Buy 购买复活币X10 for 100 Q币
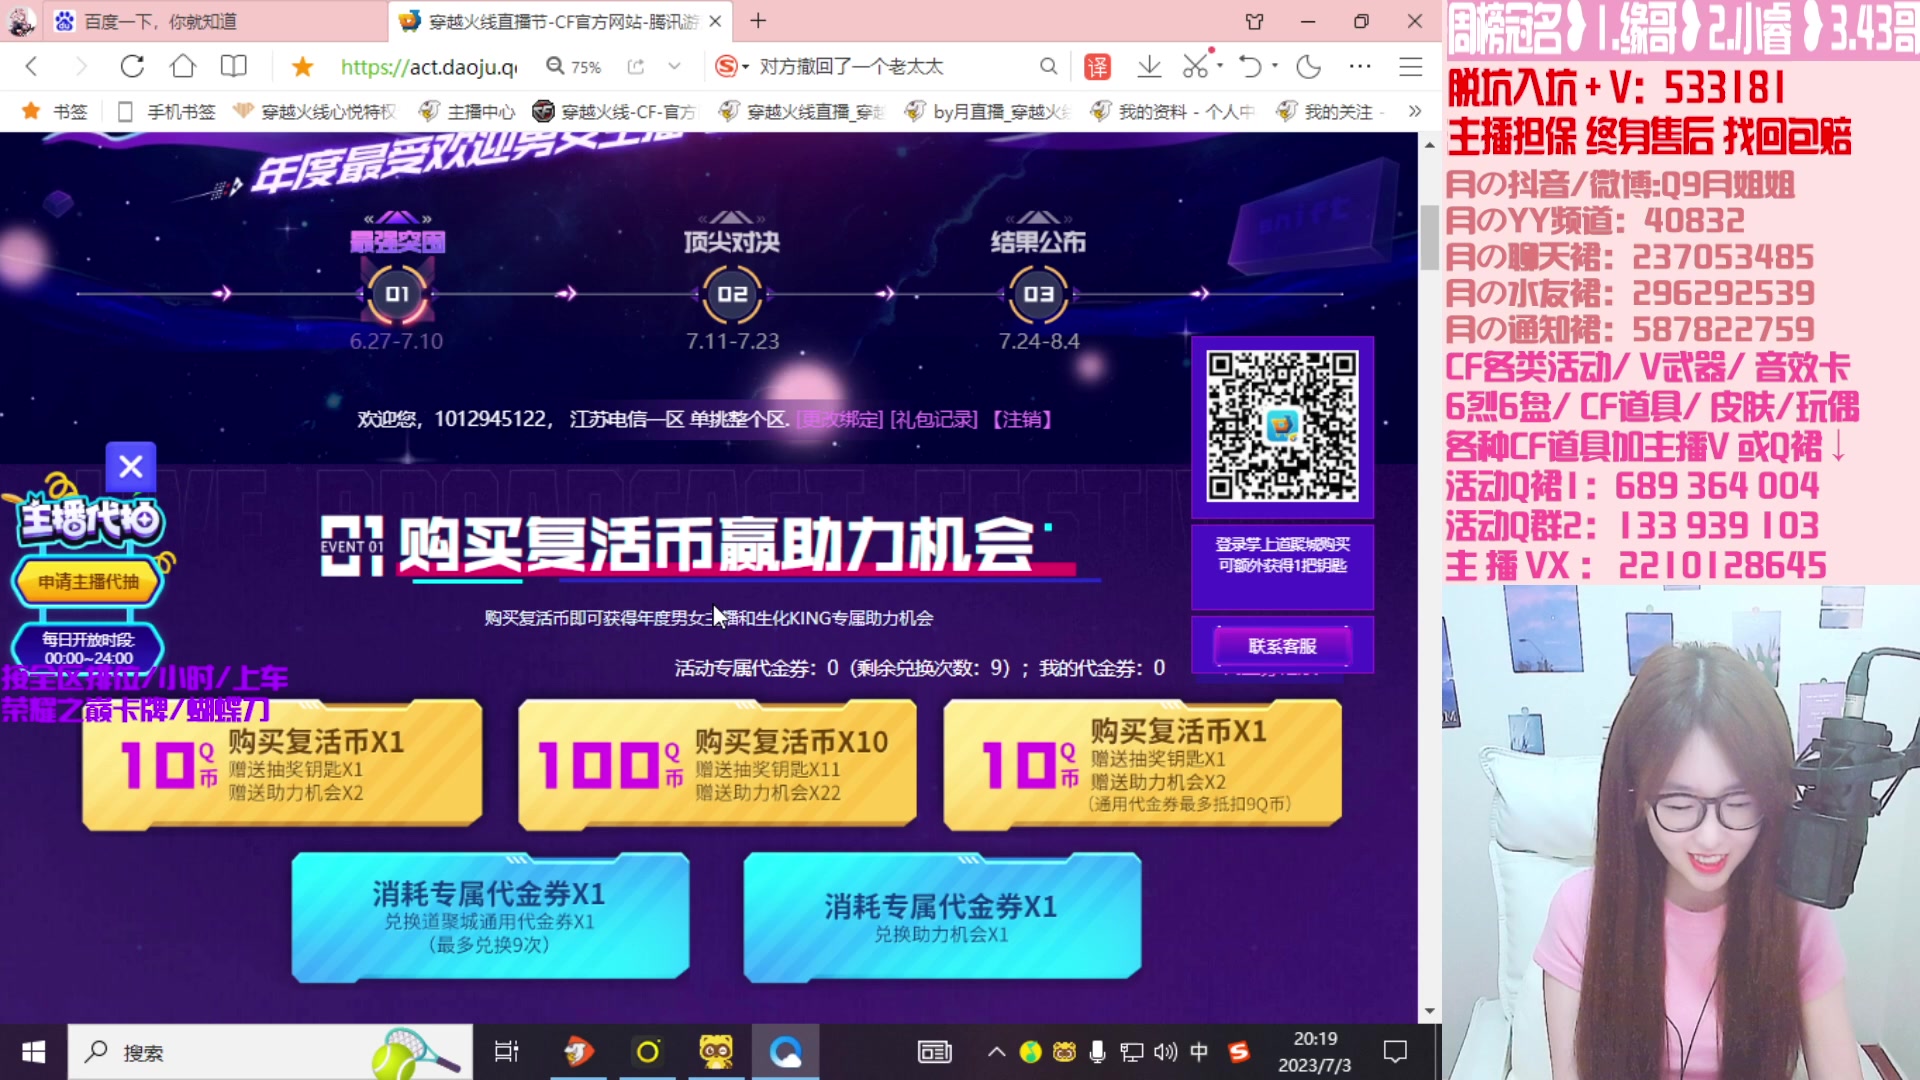The width and height of the screenshot is (1920, 1080). click(x=717, y=765)
